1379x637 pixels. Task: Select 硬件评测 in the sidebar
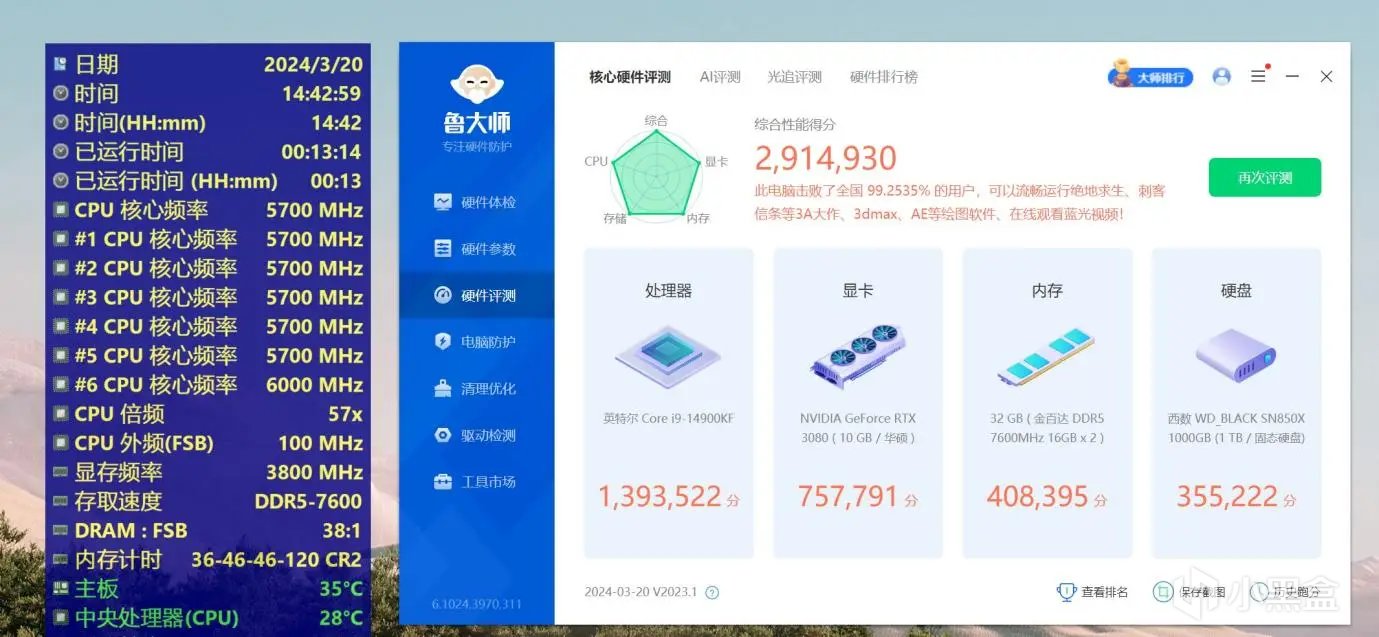(x=476, y=295)
